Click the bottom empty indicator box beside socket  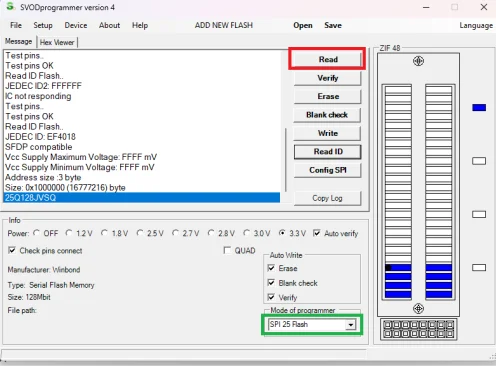[x=479, y=267]
